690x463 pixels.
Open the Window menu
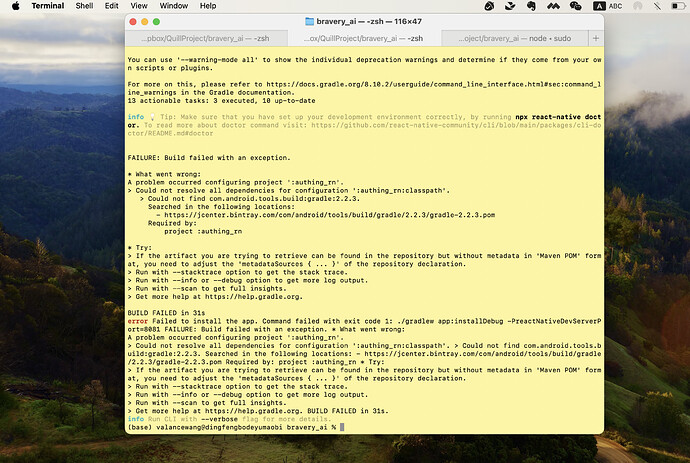173,6
